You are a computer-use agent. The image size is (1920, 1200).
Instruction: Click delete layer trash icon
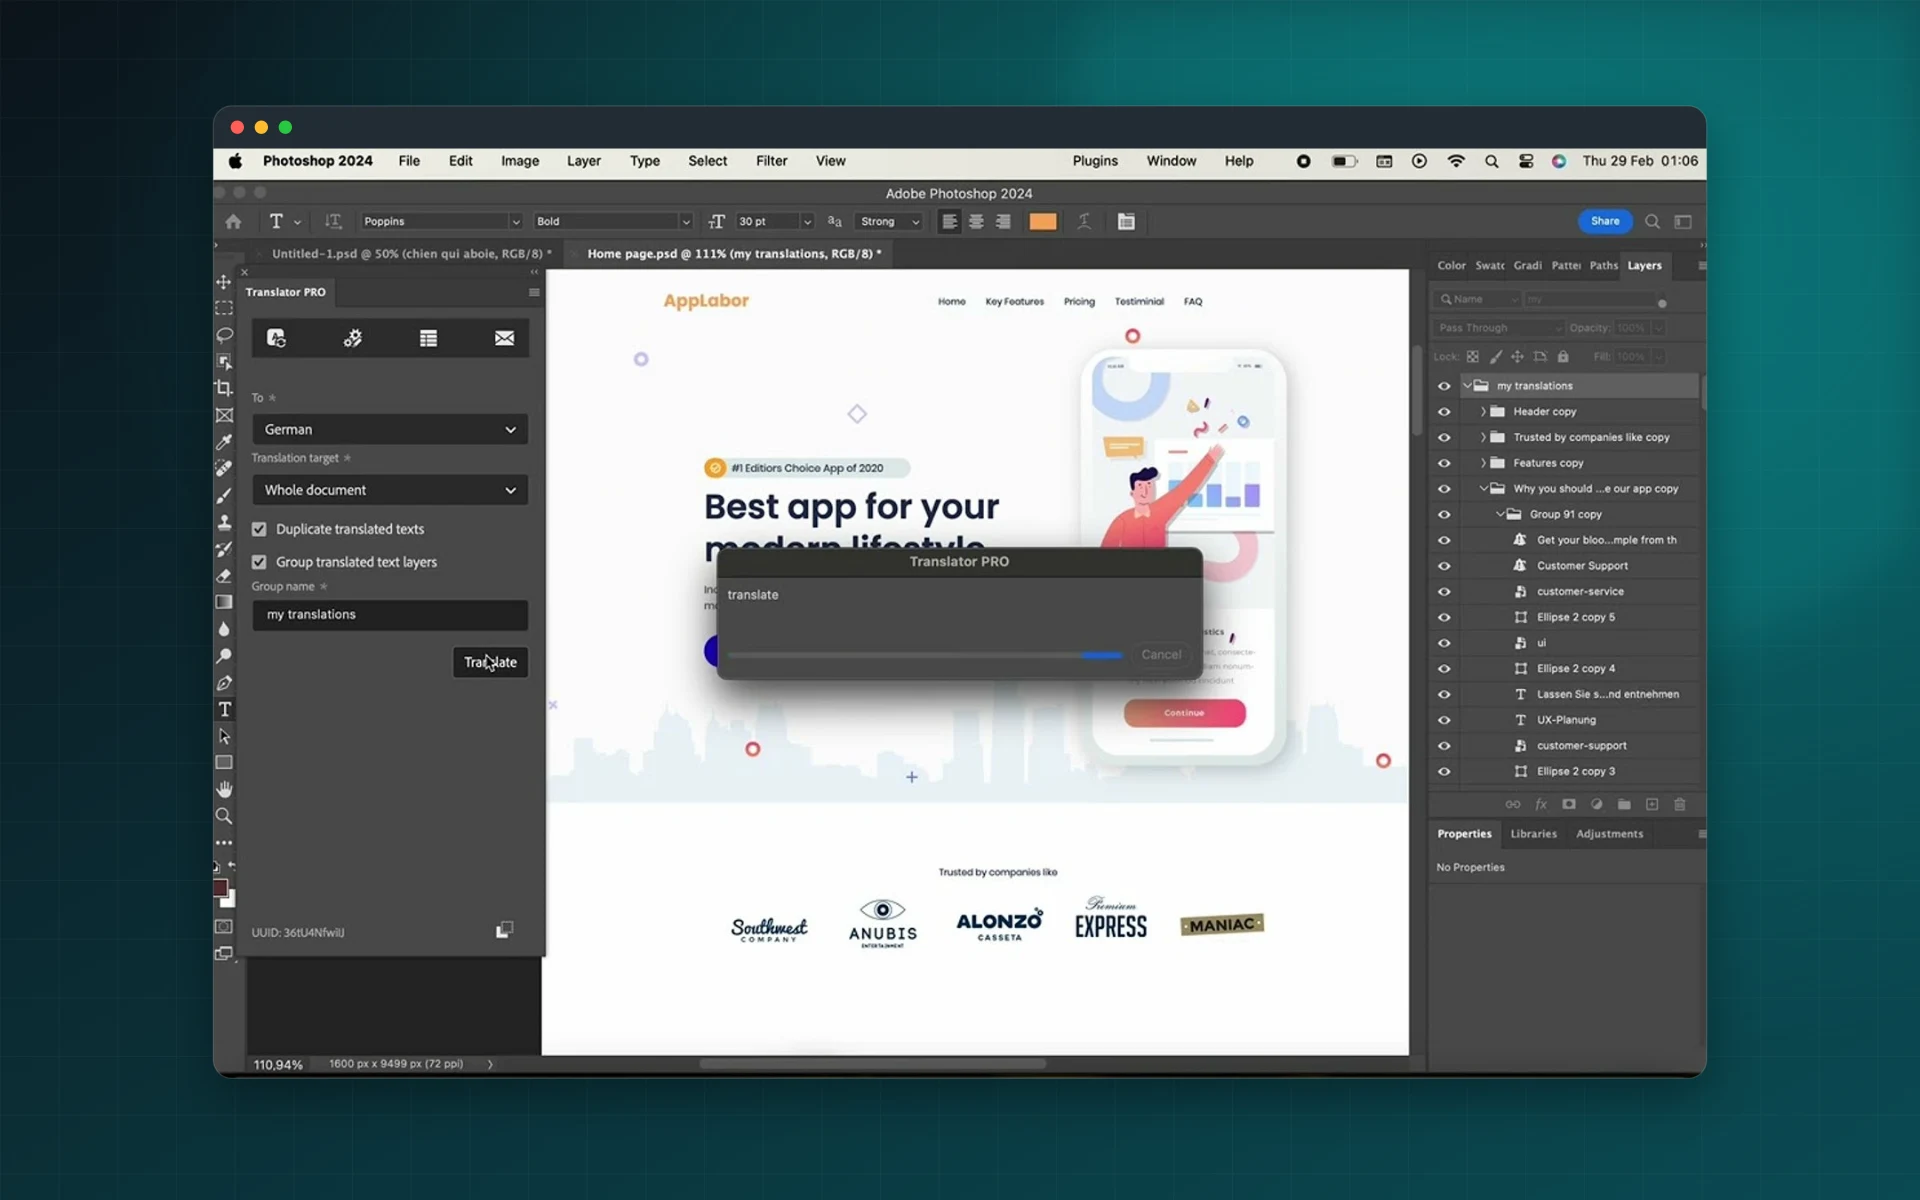[1680, 804]
